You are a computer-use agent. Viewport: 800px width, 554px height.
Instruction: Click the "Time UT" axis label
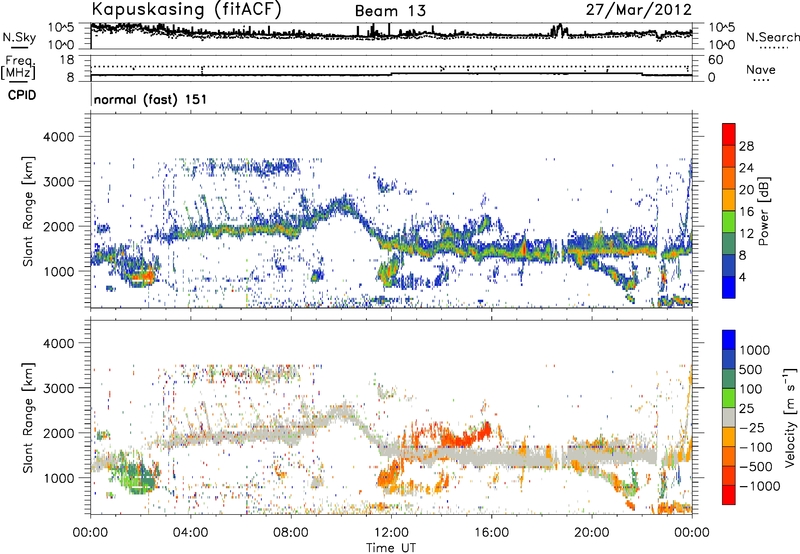(x=391, y=548)
